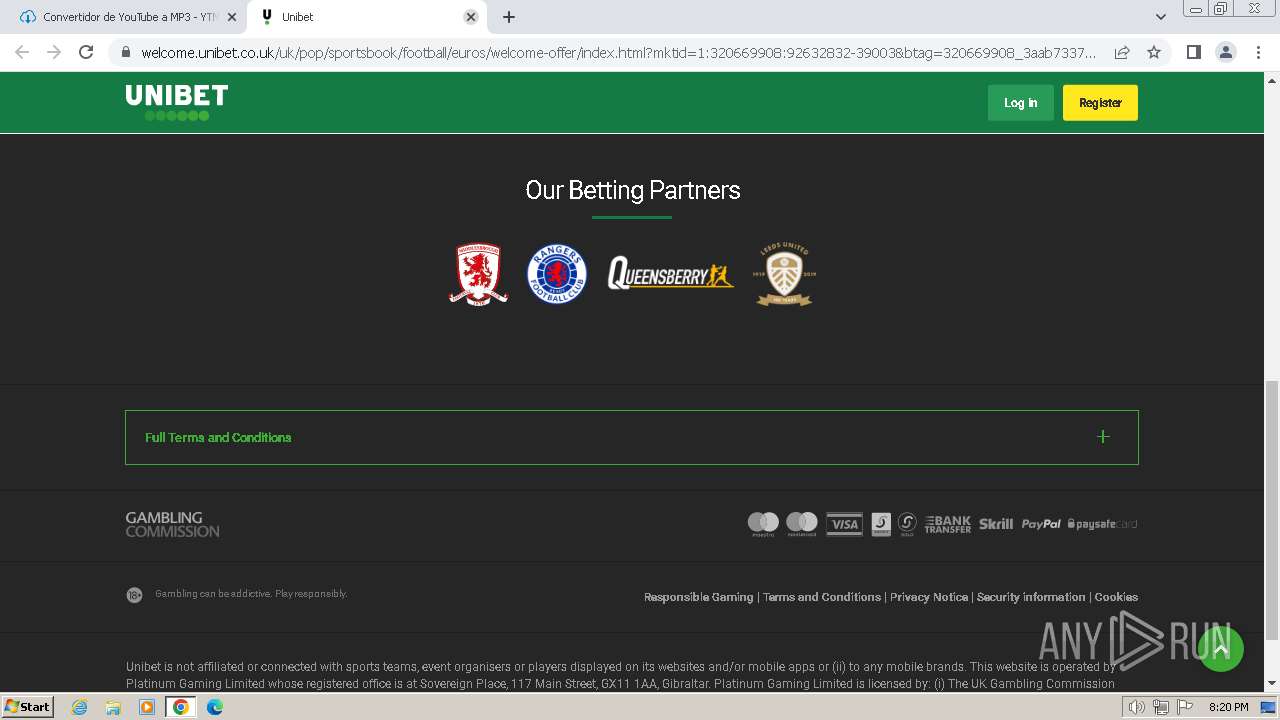Click the Bank Transfer payment icon
Screen dimensions: 1280x720
947,524
